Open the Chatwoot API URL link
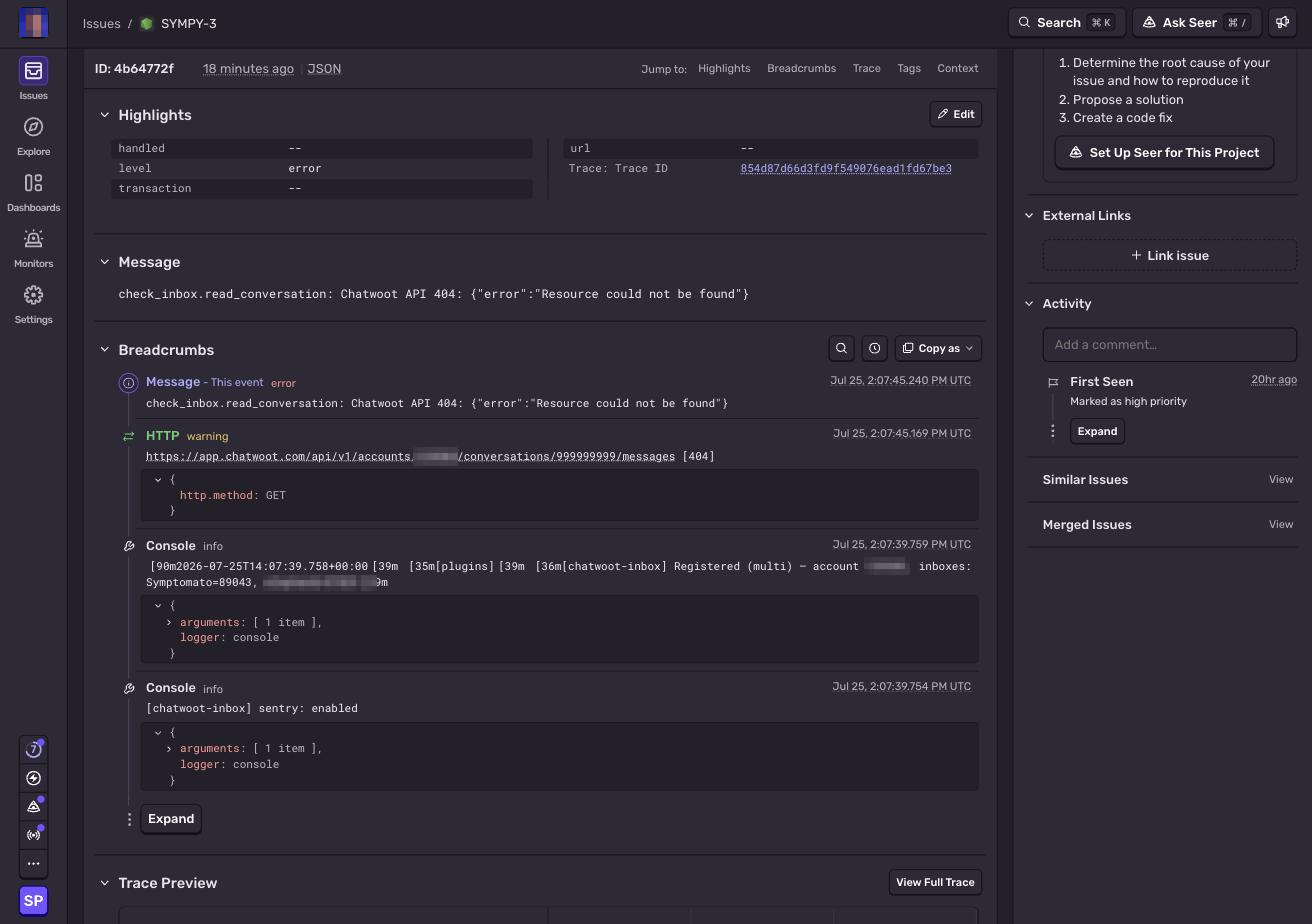The width and height of the screenshot is (1312, 924). coord(410,456)
